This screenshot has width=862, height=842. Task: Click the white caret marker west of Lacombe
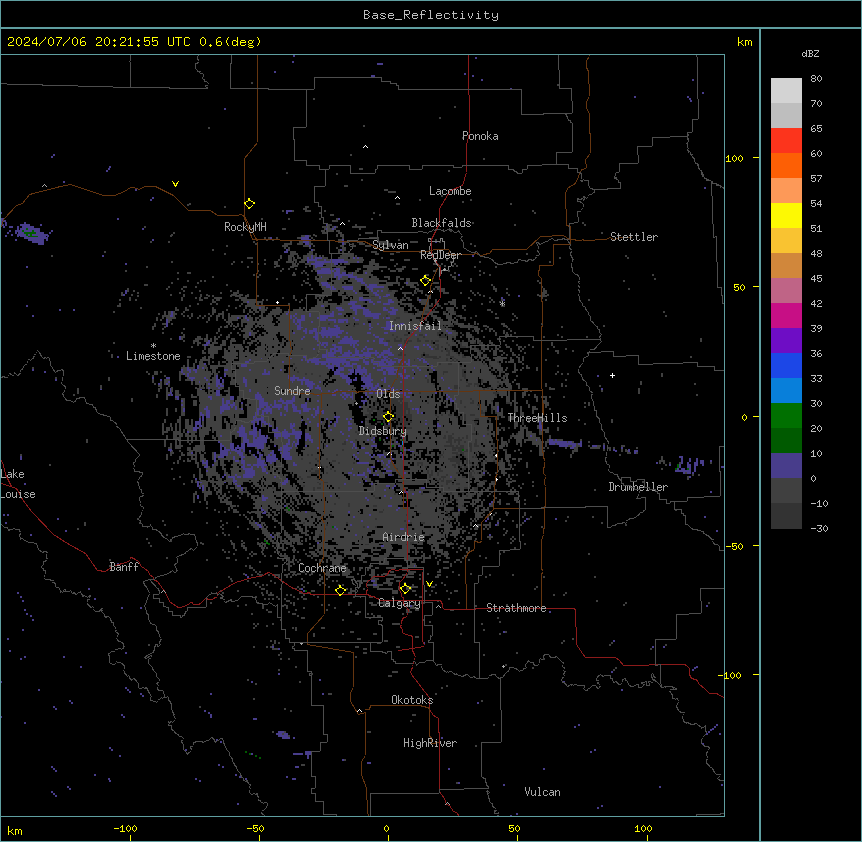[x=397, y=197]
